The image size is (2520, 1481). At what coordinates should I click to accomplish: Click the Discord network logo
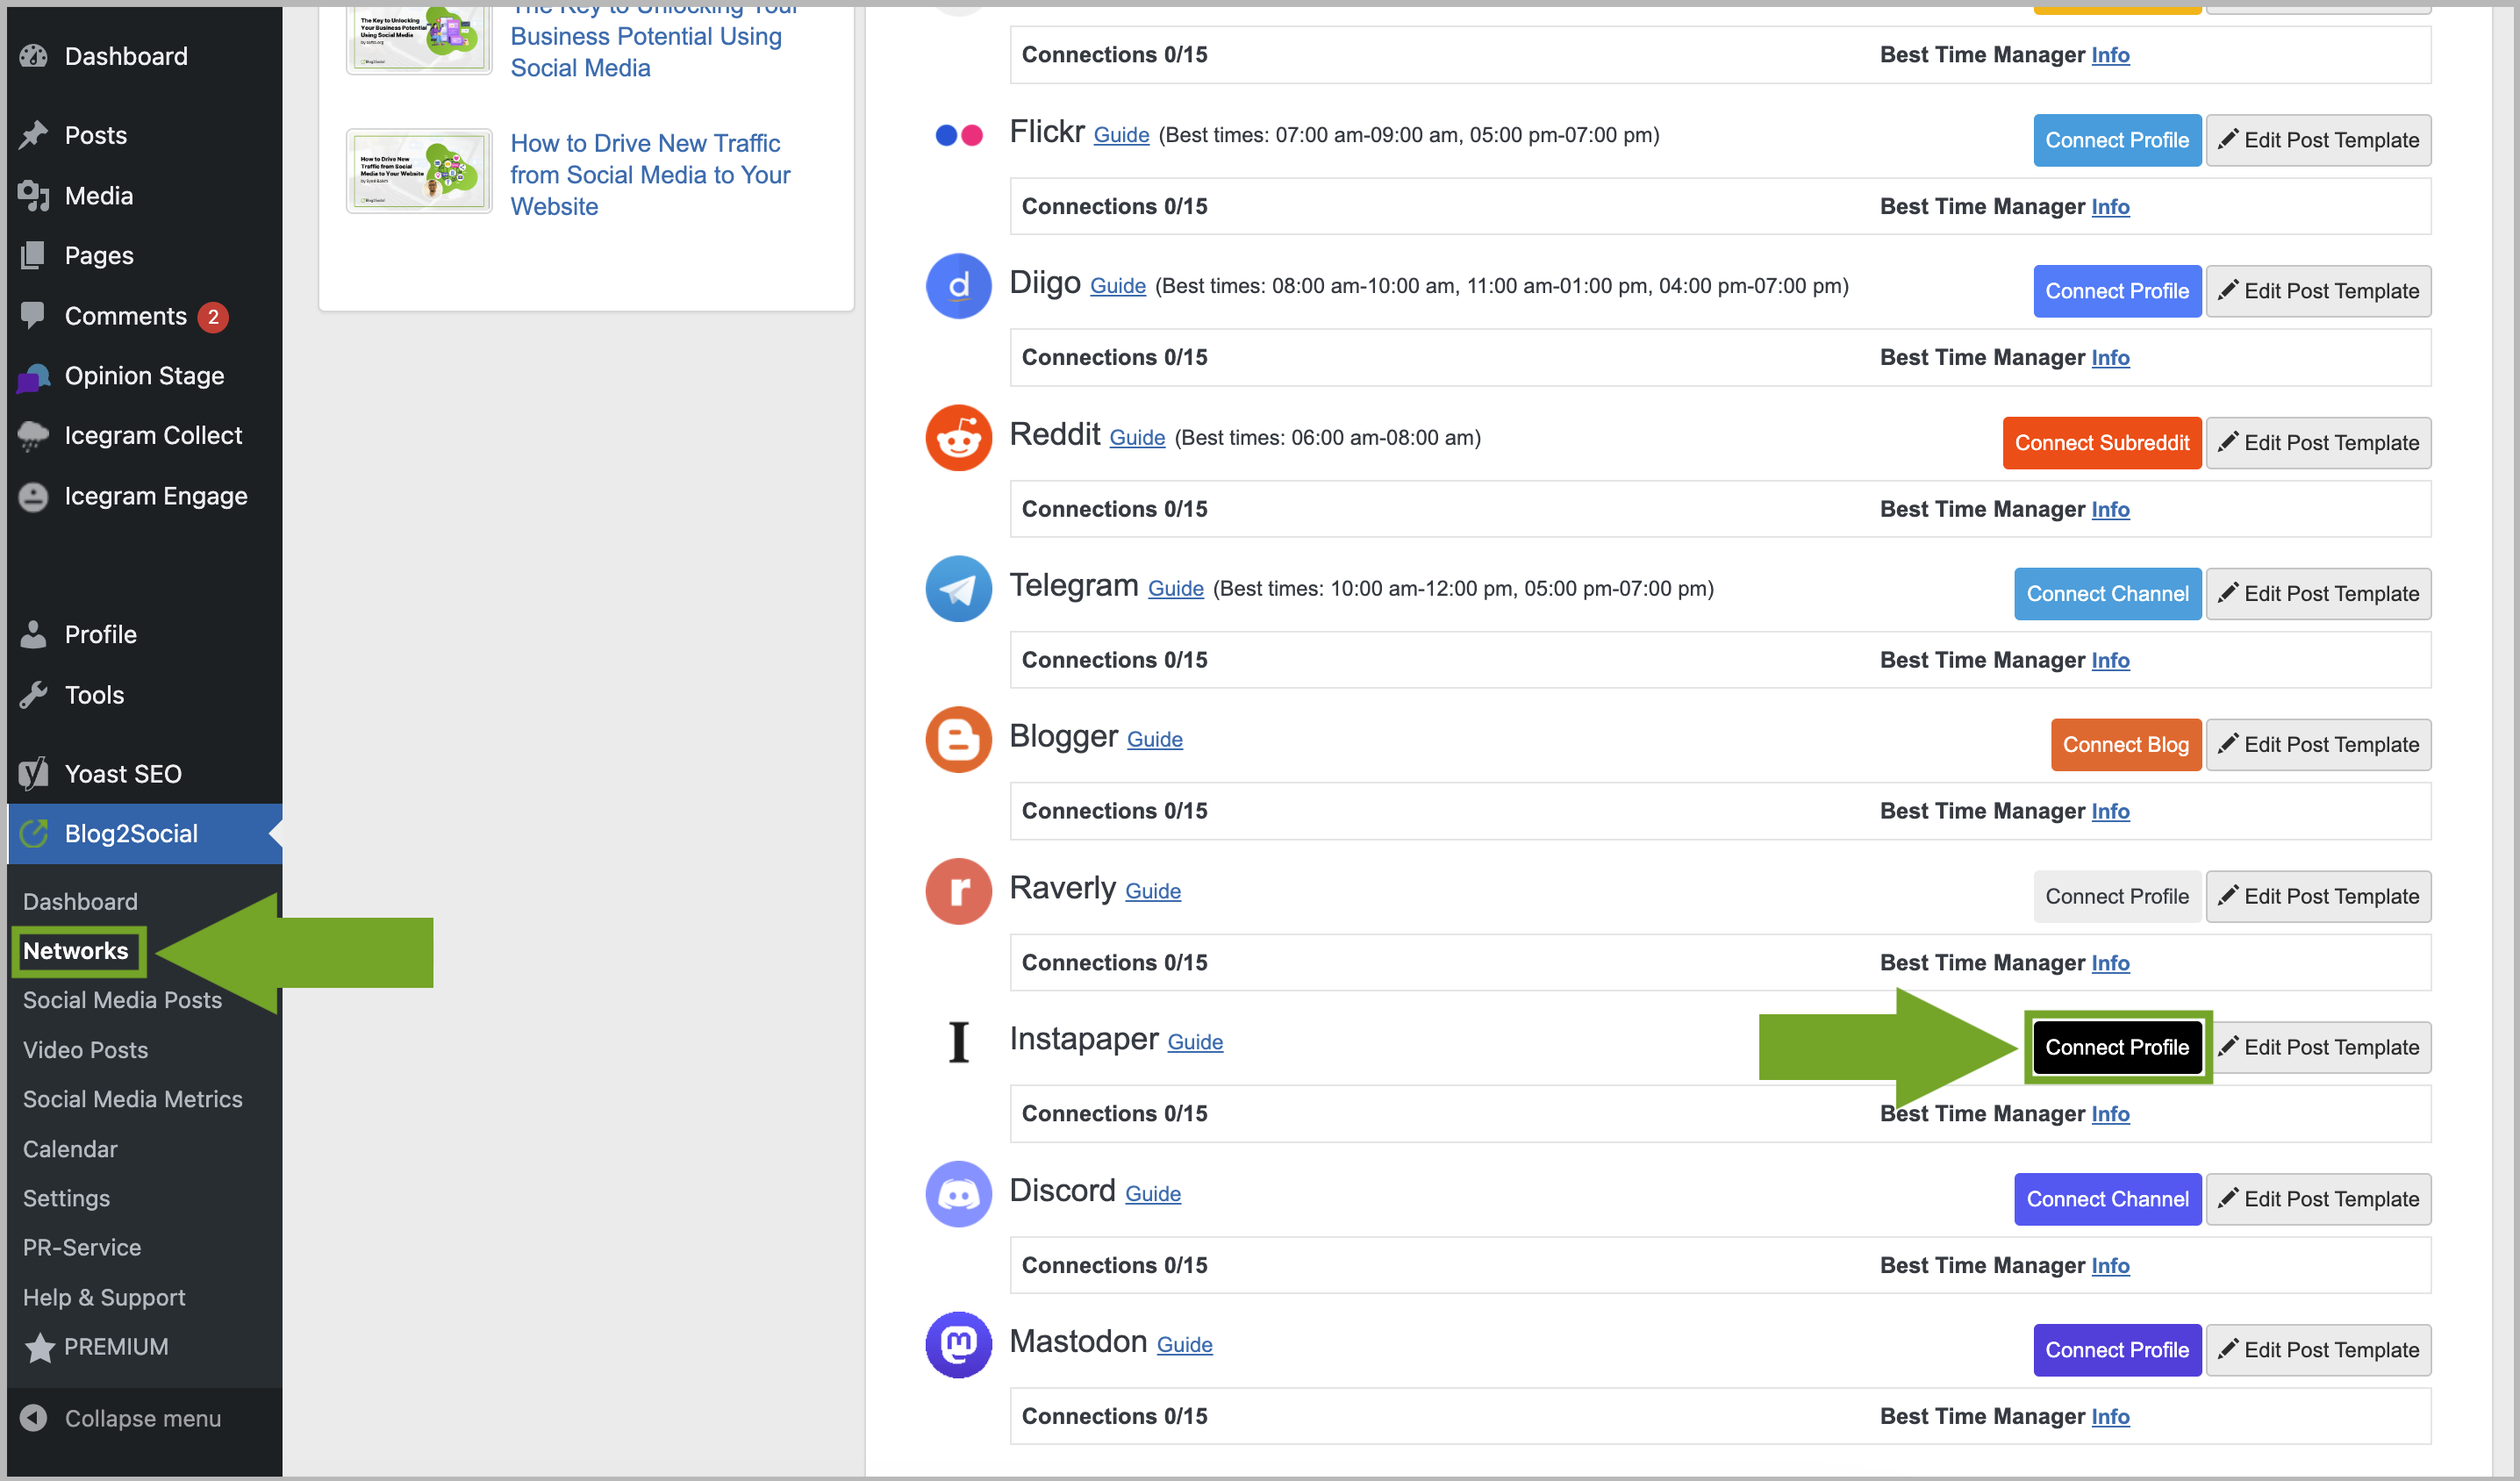[959, 1194]
